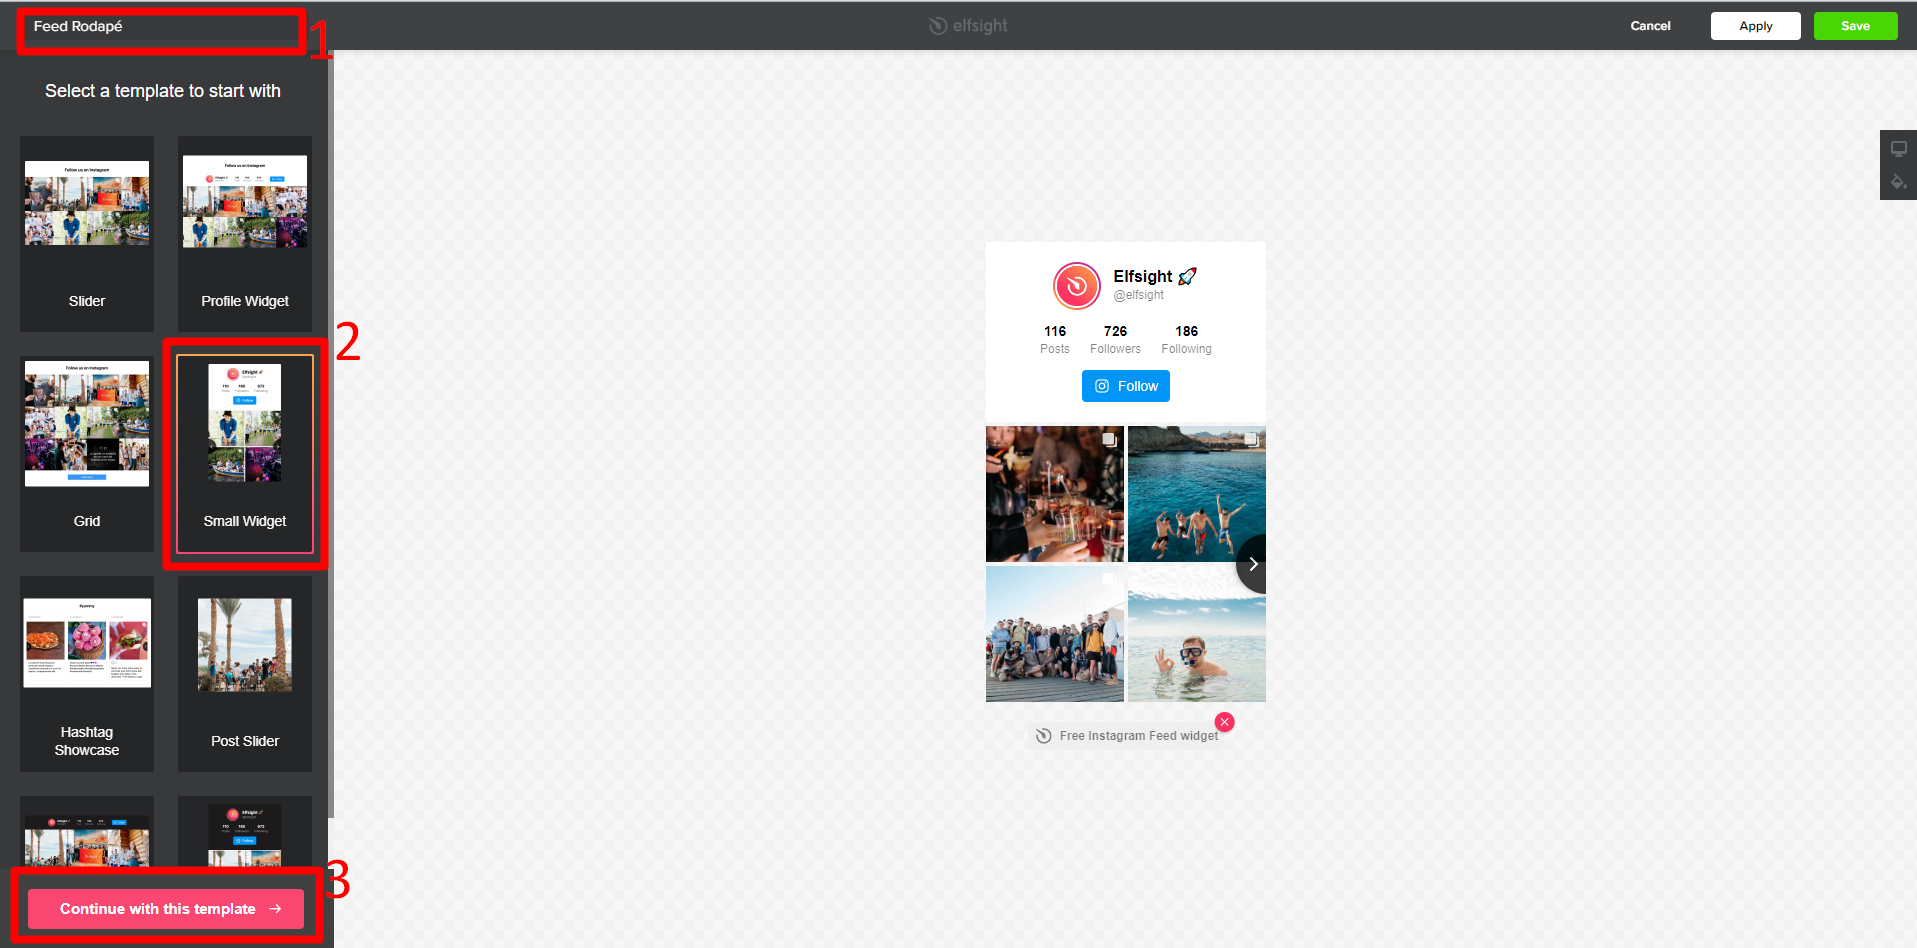Select the Hashtag Showcase template
The width and height of the screenshot is (1917, 948).
click(87, 674)
